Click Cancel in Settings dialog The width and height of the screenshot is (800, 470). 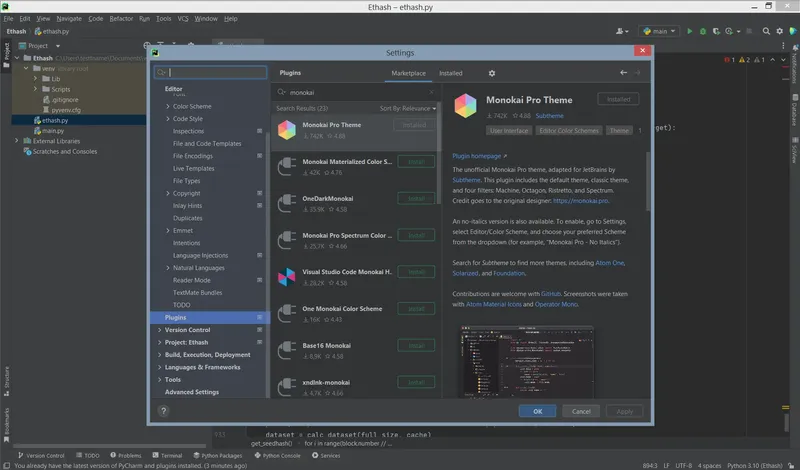[x=581, y=411]
